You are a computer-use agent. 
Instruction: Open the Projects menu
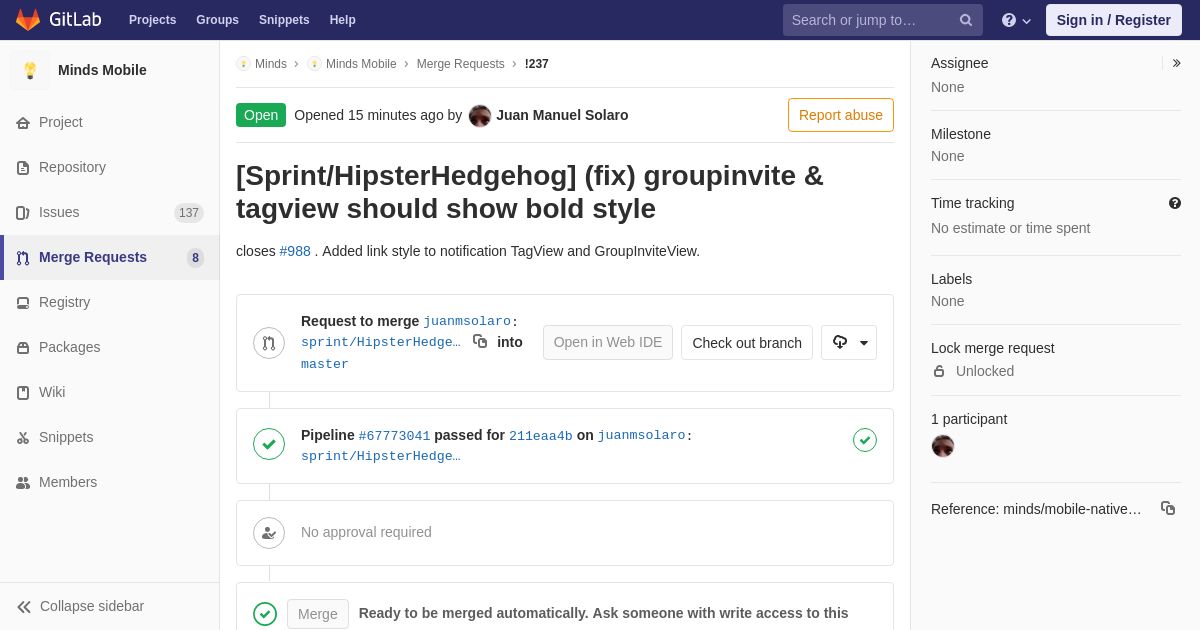(x=152, y=20)
